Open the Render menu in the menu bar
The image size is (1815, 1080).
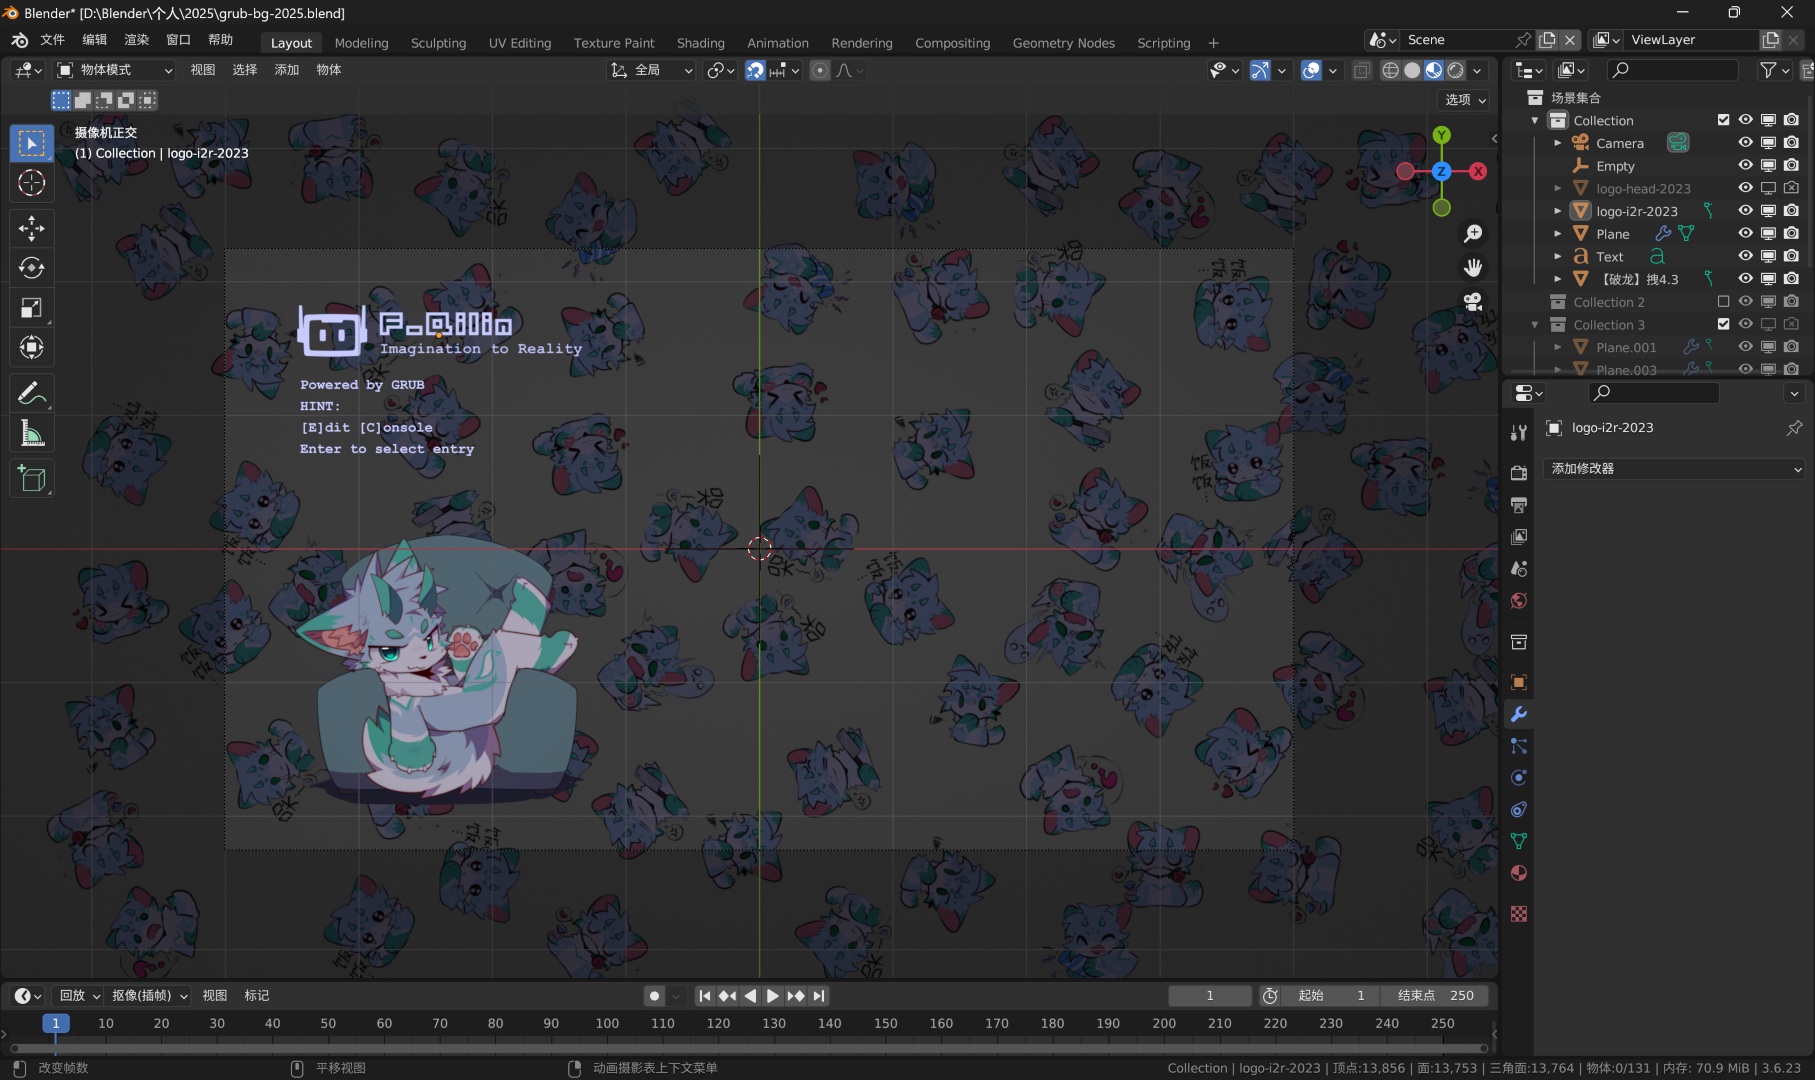tap(136, 40)
